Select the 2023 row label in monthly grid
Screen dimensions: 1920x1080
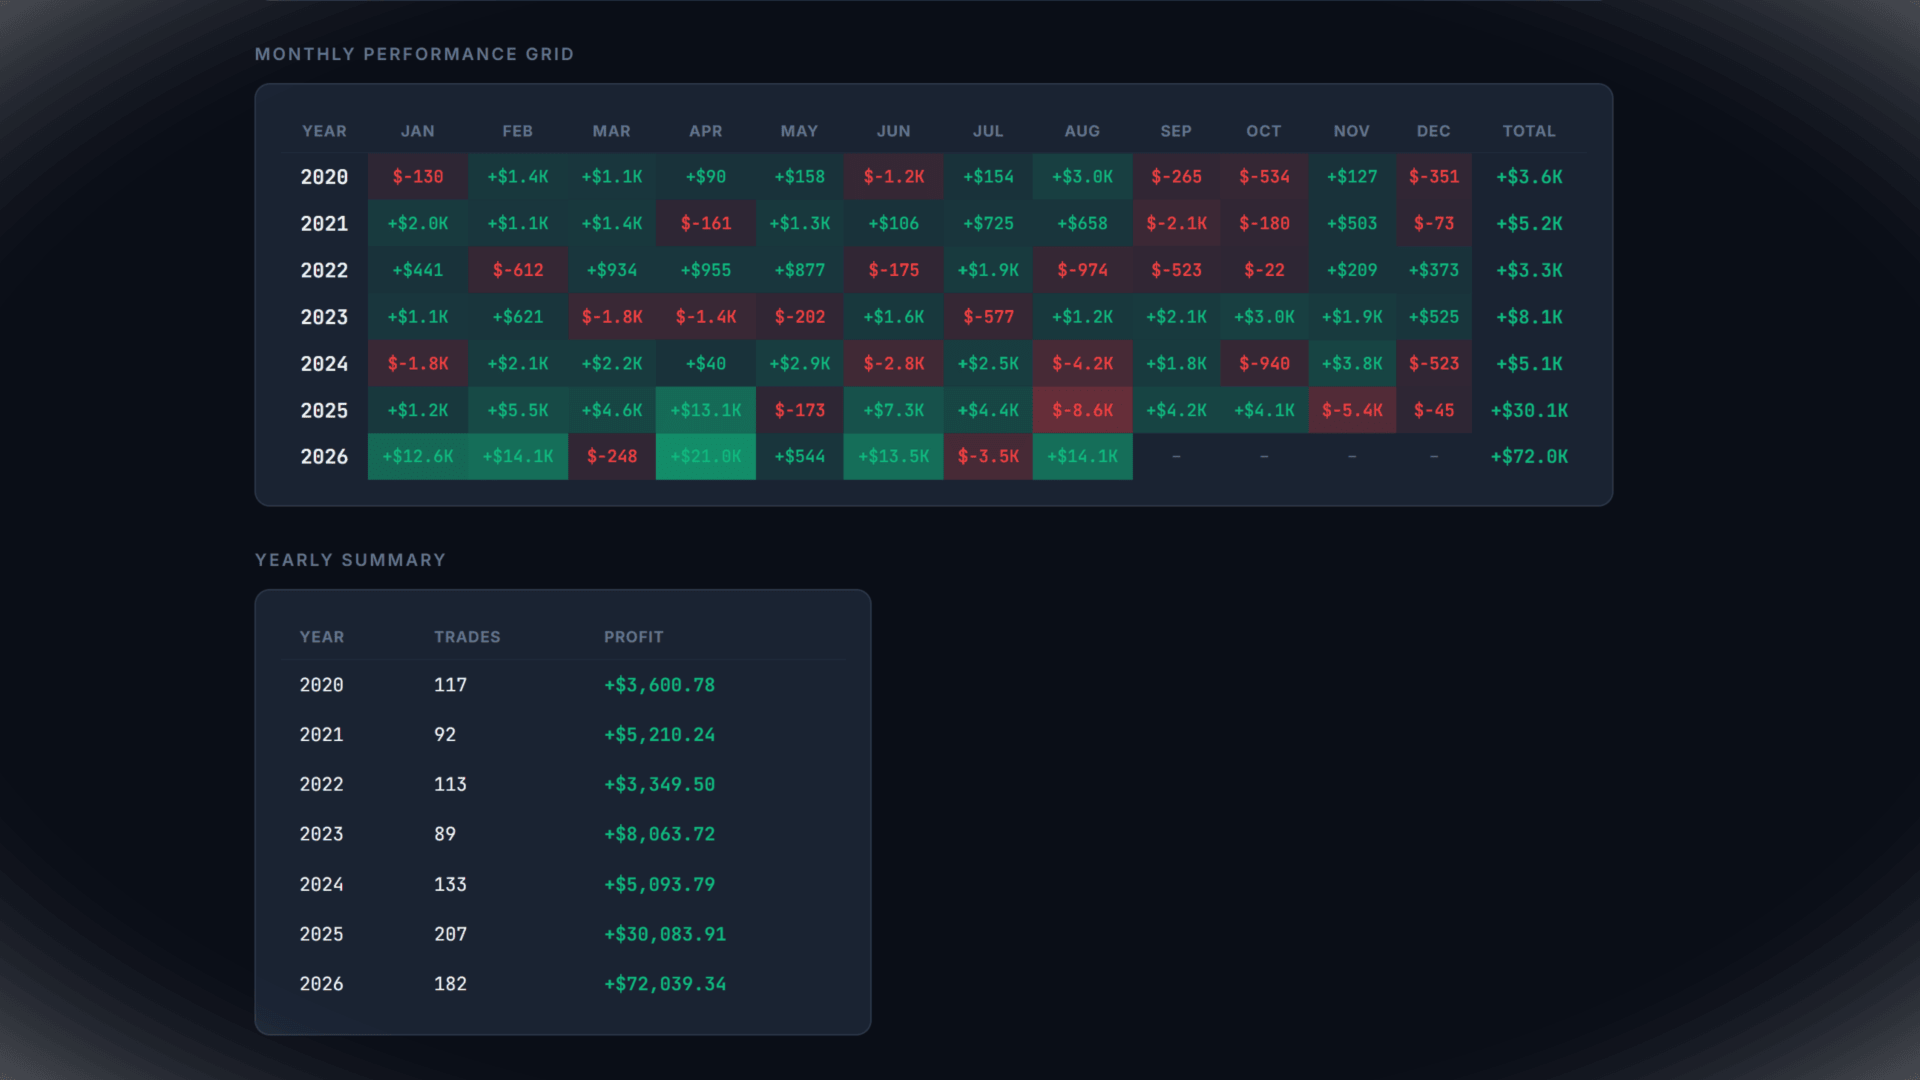(x=324, y=317)
